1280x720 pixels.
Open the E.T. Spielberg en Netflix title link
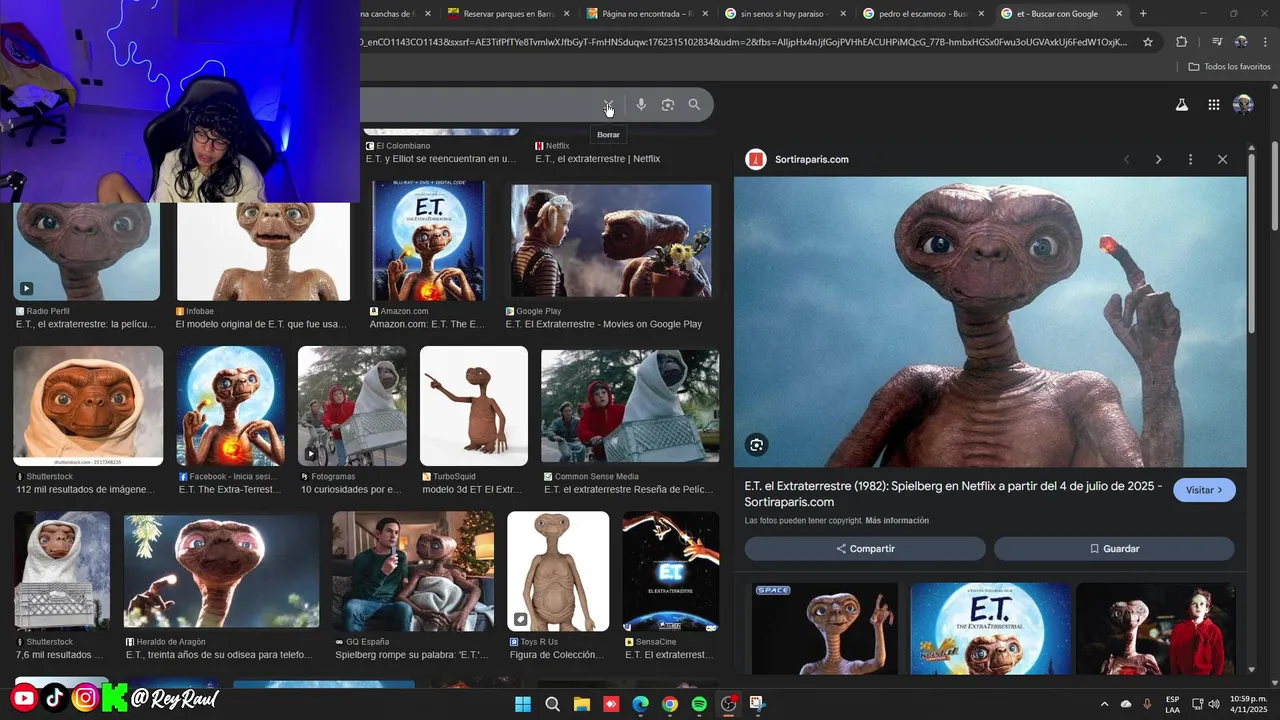click(953, 494)
